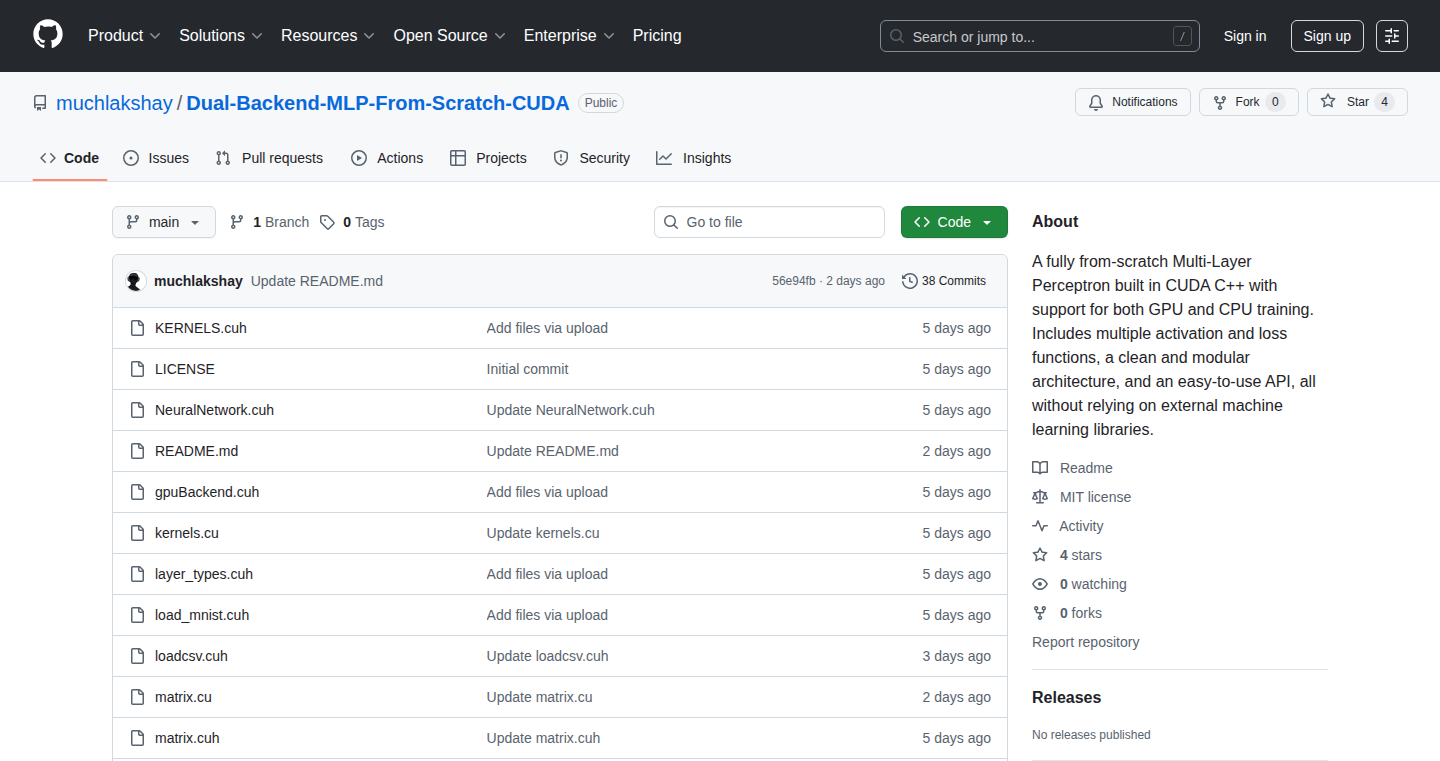Image resolution: width=1440 pixels, height=761 pixels.
Task: Open the appearance settings icon button
Action: click(x=1392, y=36)
